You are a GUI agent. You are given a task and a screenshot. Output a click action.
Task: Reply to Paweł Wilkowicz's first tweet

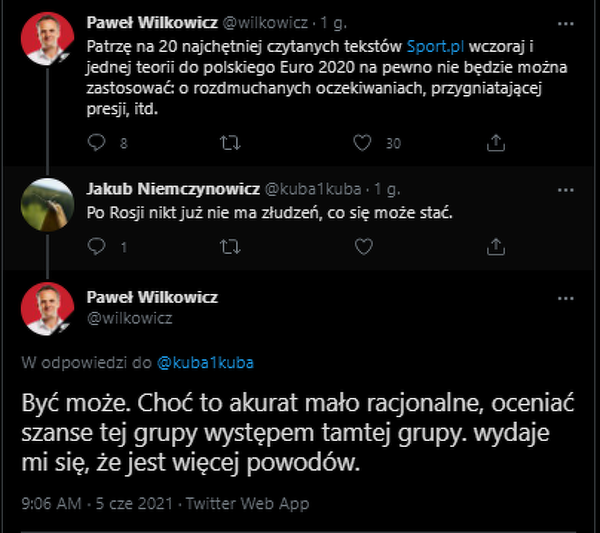97,143
